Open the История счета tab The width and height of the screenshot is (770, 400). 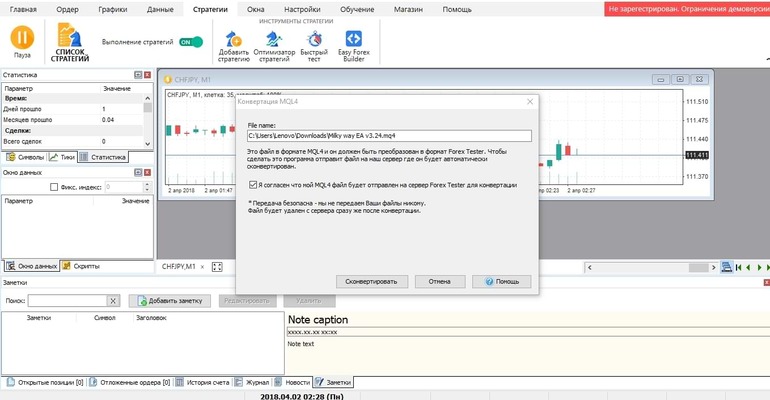point(203,382)
